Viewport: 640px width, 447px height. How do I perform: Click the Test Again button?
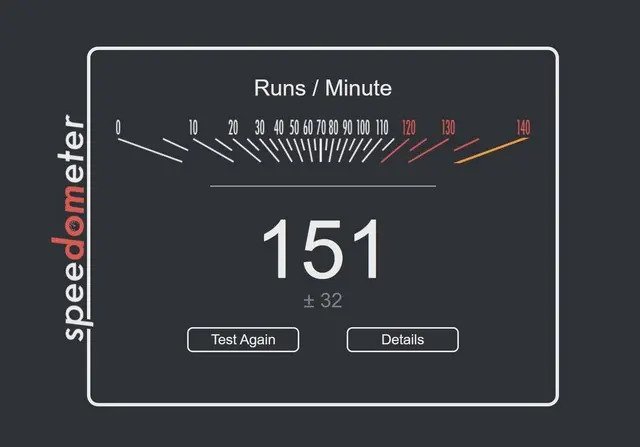click(243, 340)
